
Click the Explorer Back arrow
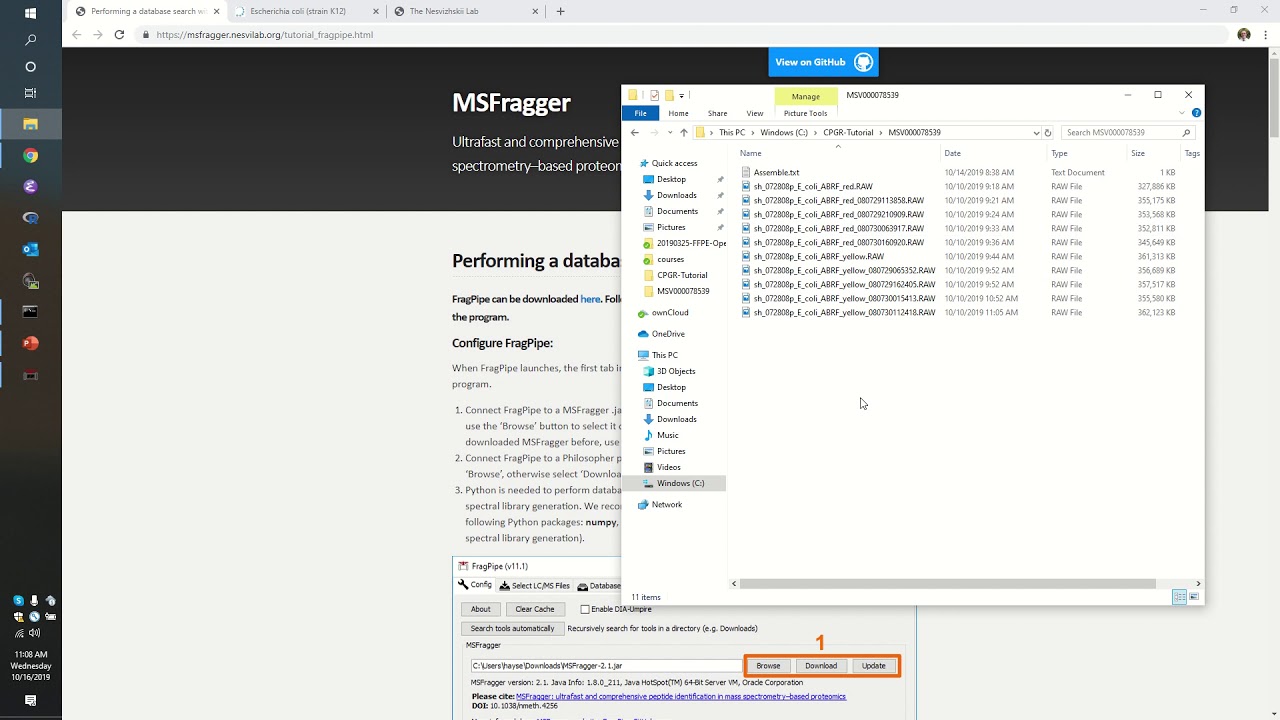634,132
